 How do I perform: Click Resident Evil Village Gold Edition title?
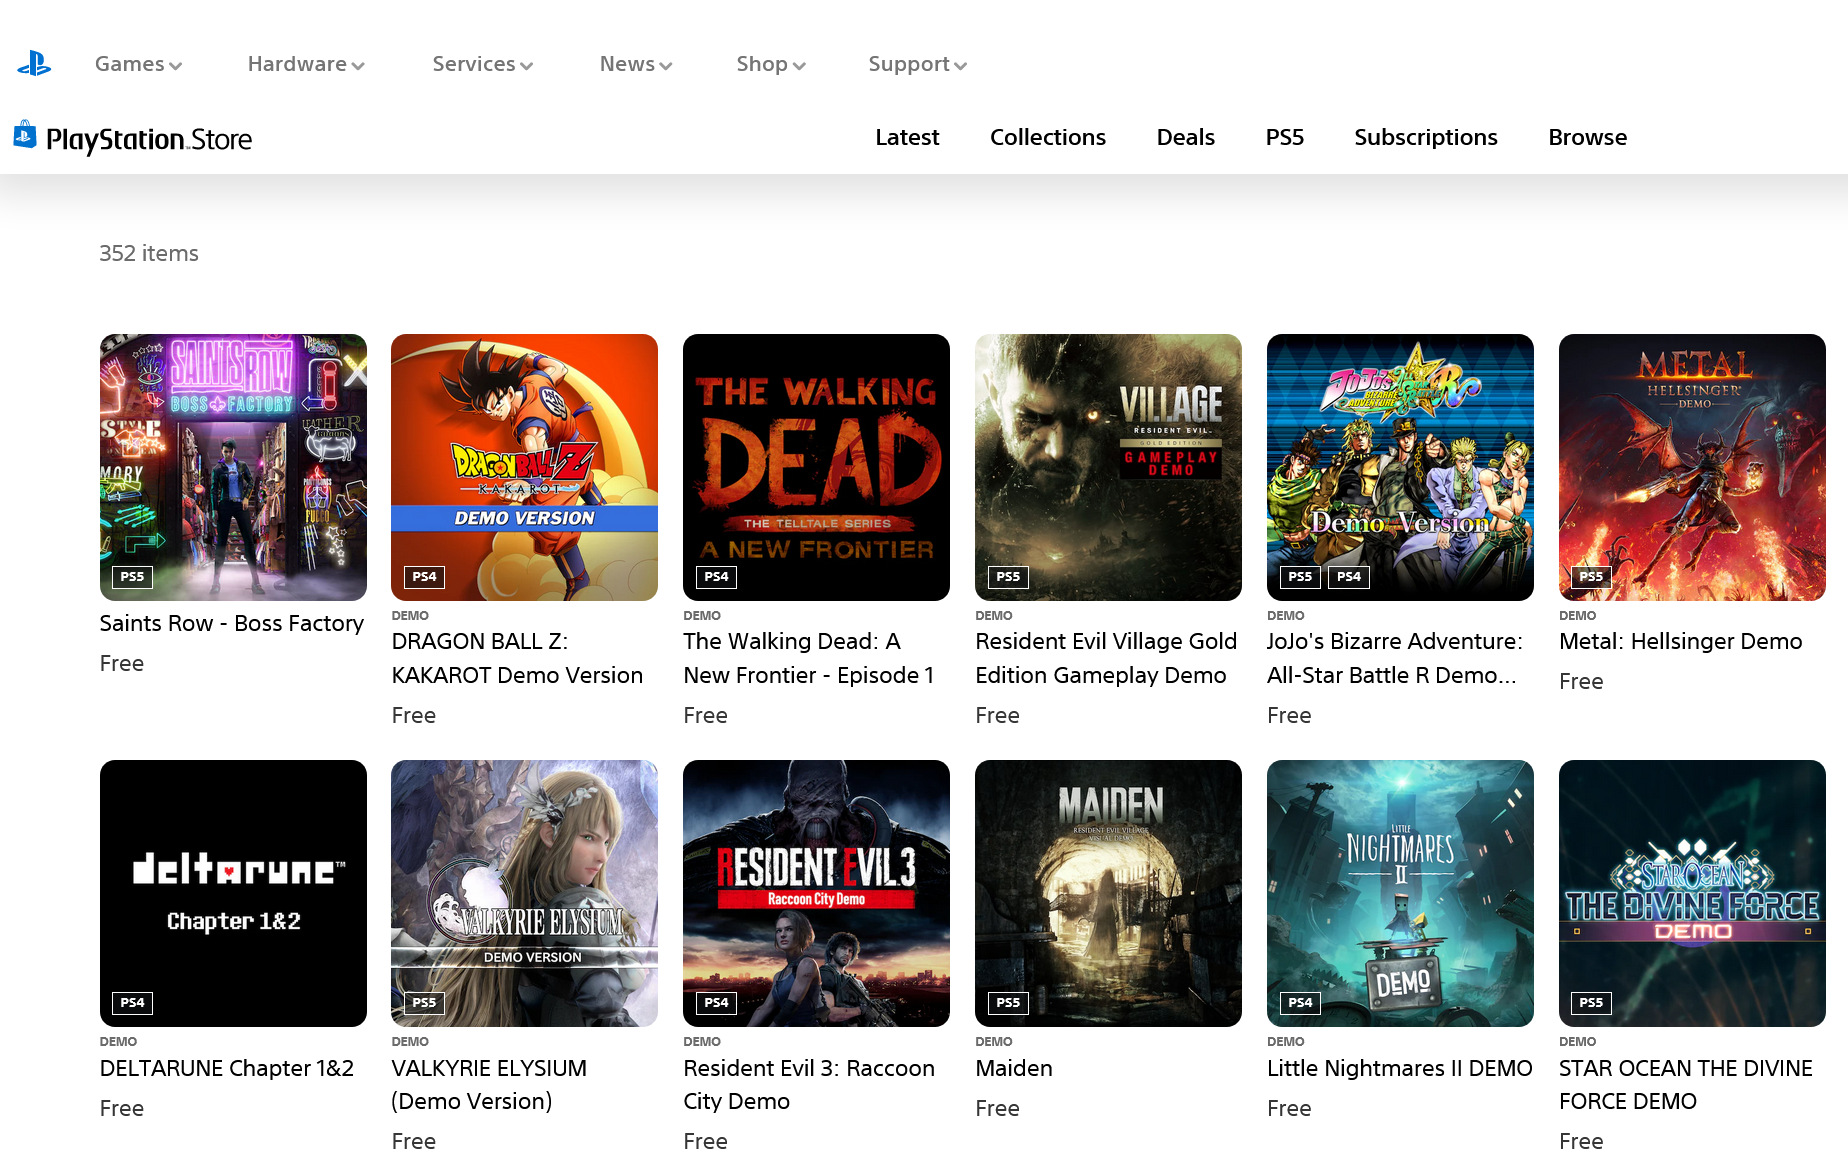point(1106,658)
